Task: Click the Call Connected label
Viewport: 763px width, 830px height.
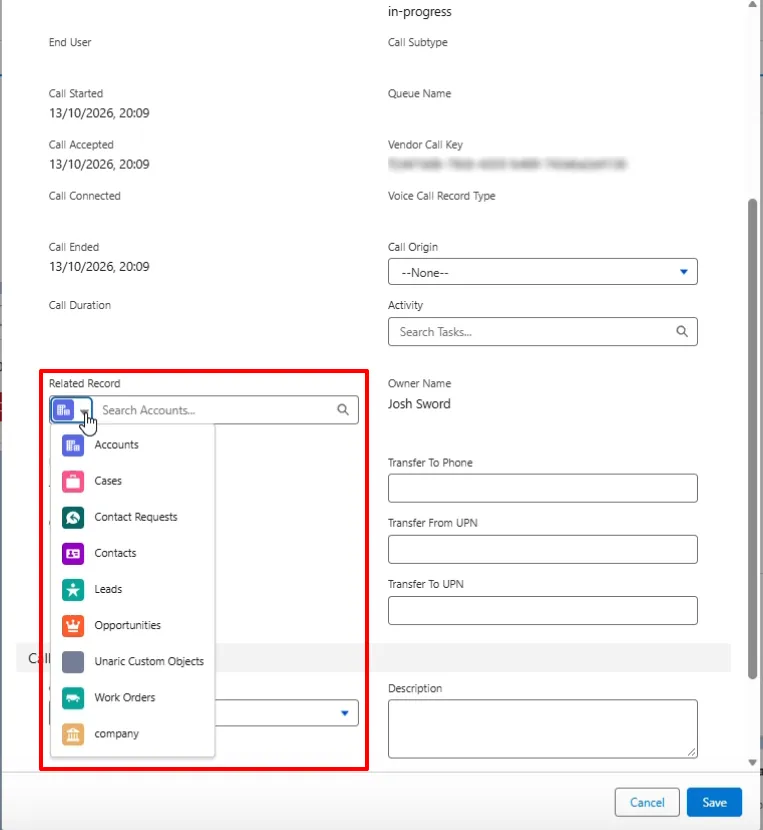Action: pos(85,196)
